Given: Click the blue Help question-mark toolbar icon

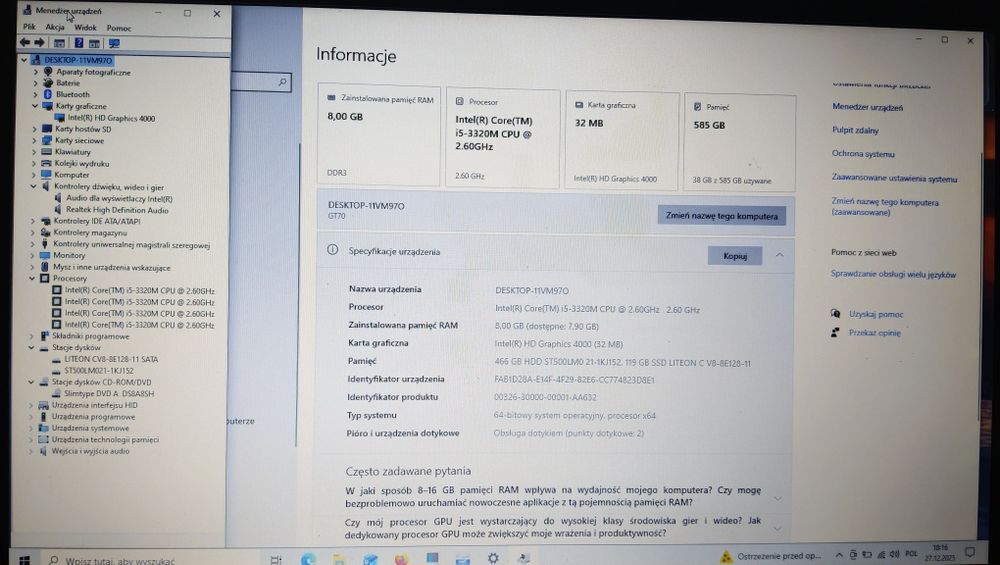Looking at the screenshot, I should (78, 43).
